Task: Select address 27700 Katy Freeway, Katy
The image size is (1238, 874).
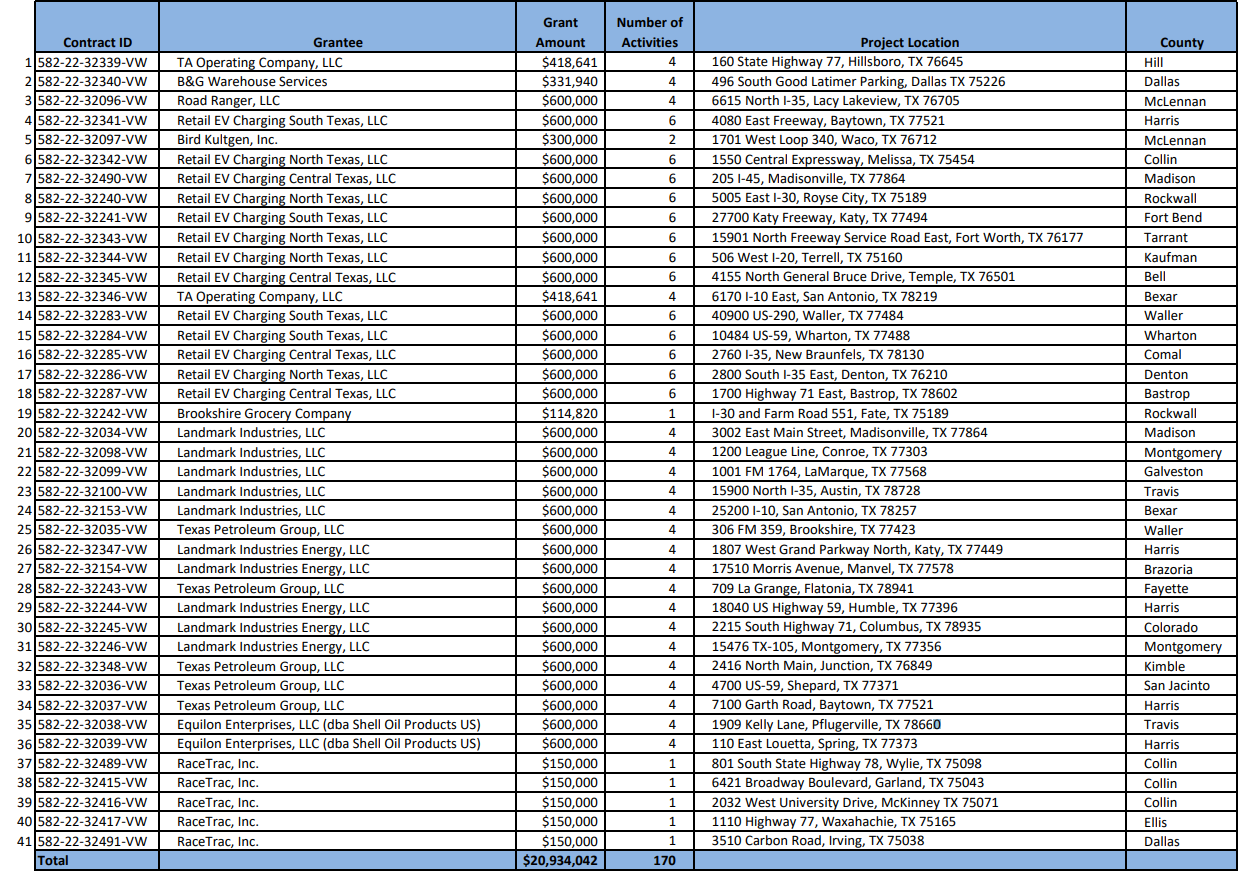Action: (819, 218)
